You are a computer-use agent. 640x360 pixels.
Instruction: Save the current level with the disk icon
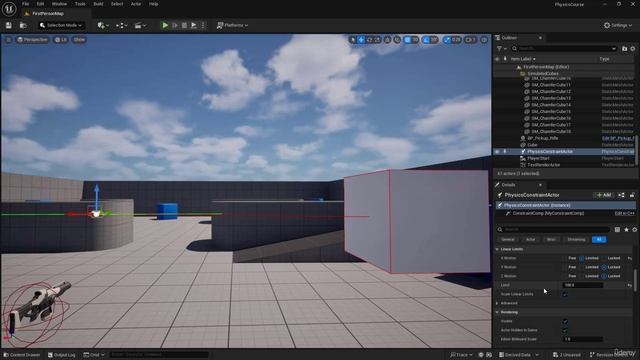(9, 25)
